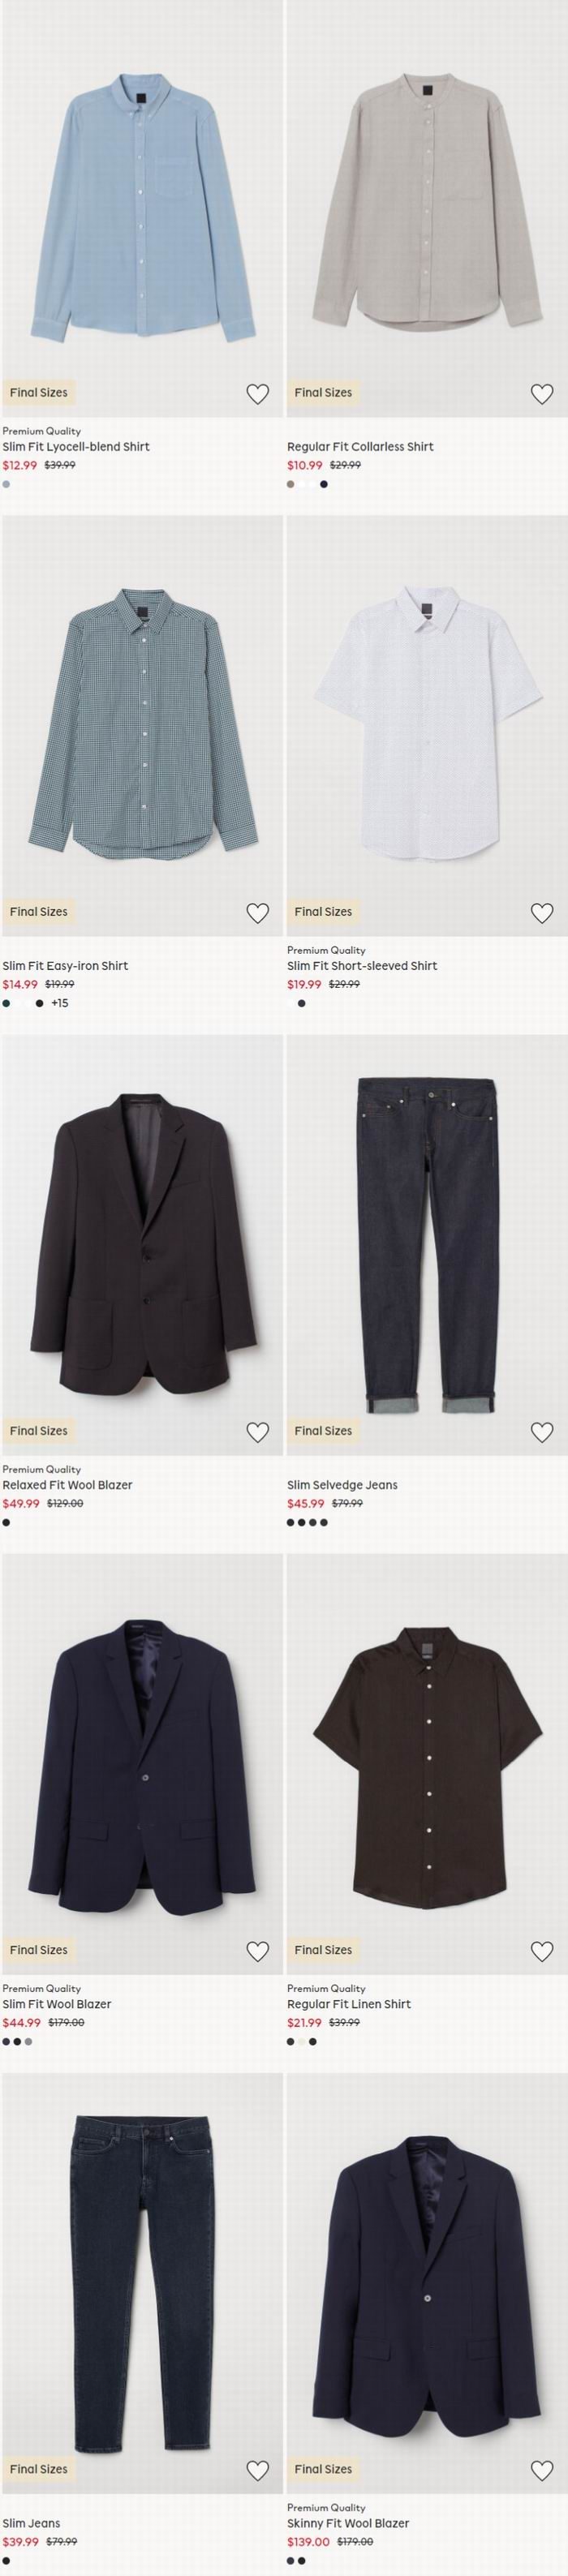Open Slim Fit Lyocell-blend Shirt product link
Screen dimensions: 568x2576
point(76,447)
